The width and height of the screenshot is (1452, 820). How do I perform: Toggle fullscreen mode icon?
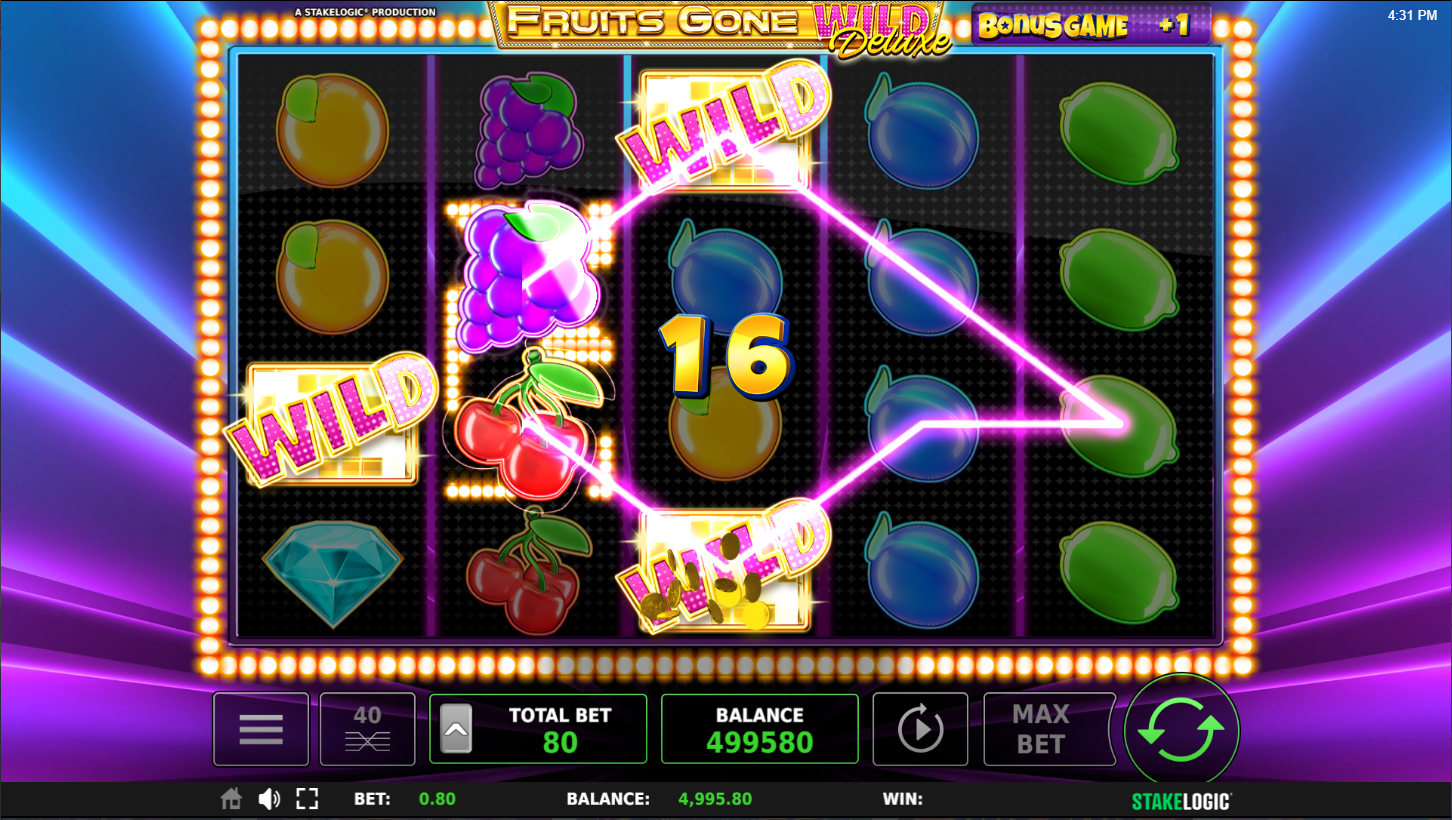tap(307, 799)
